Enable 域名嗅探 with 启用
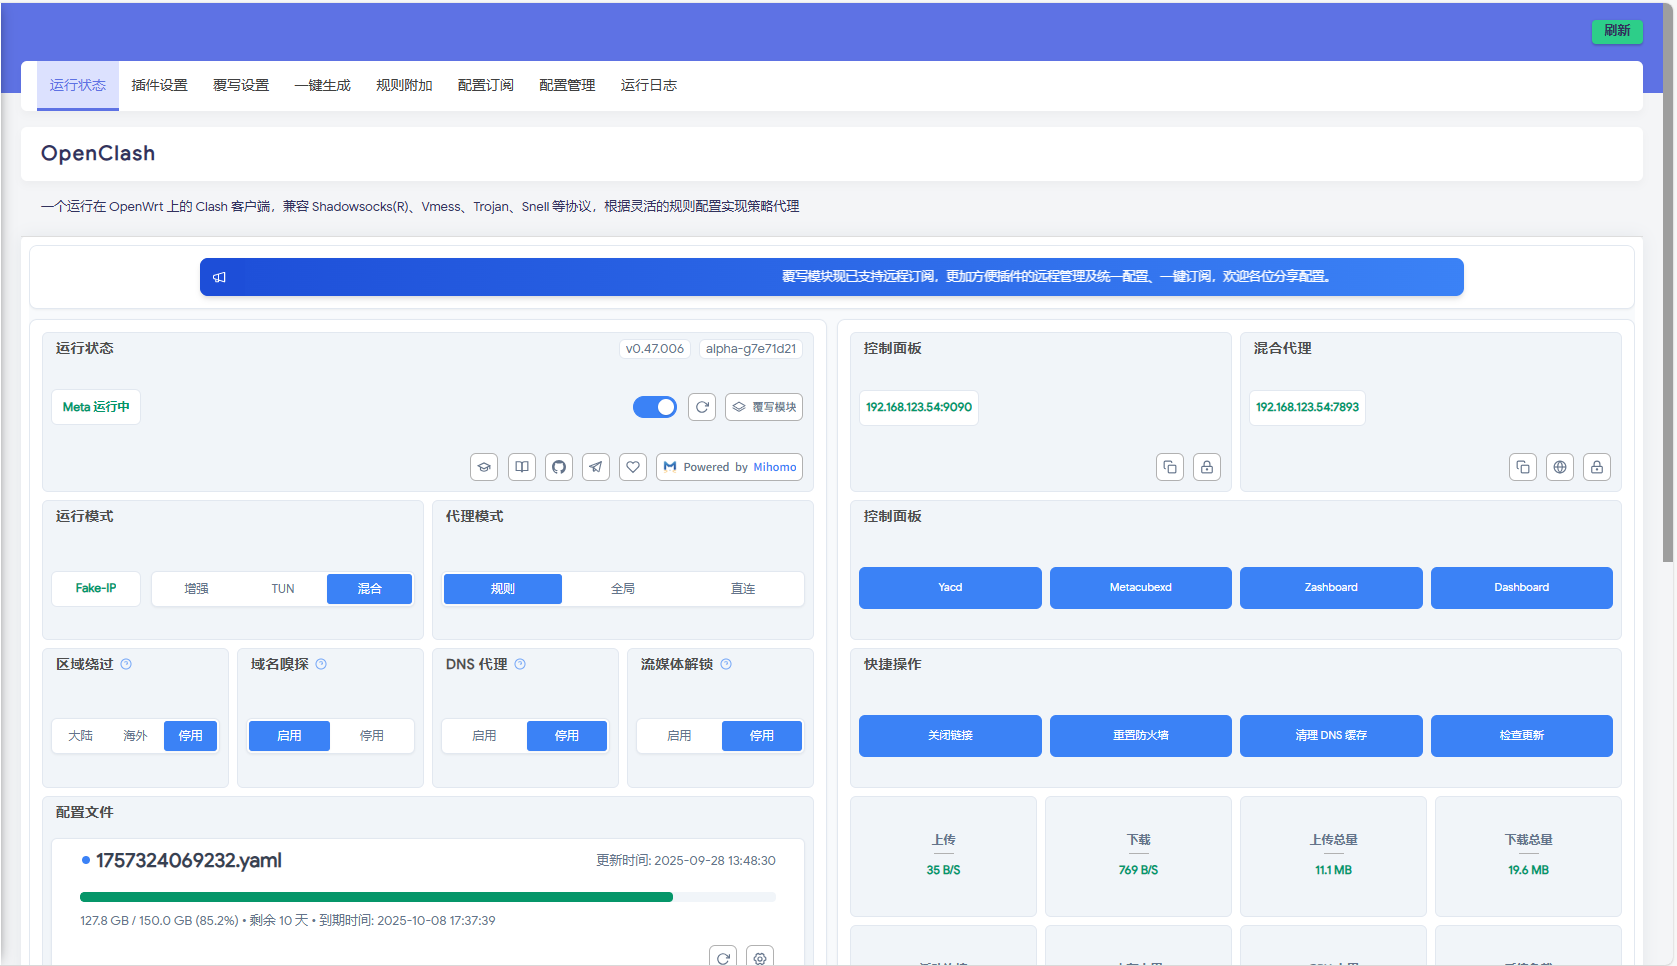 click(x=289, y=736)
